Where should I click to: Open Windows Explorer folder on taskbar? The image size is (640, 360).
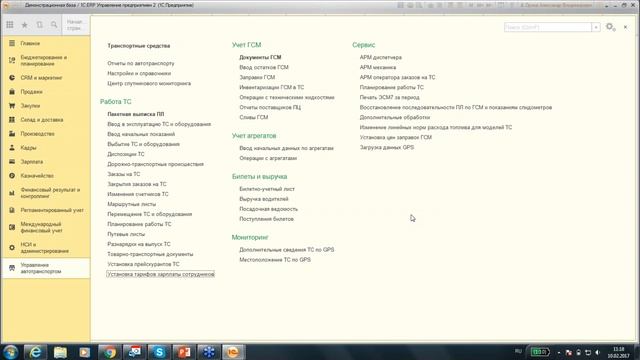pyautogui.click(x=60, y=352)
